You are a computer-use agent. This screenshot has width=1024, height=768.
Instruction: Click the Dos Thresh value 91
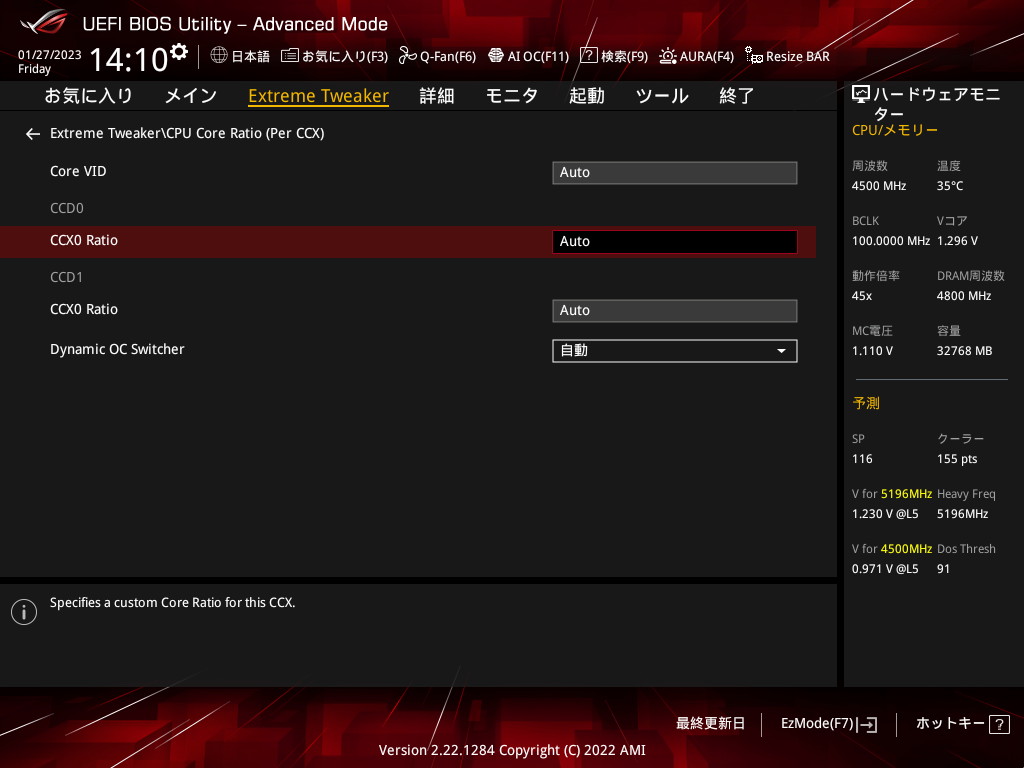coord(943,569)
